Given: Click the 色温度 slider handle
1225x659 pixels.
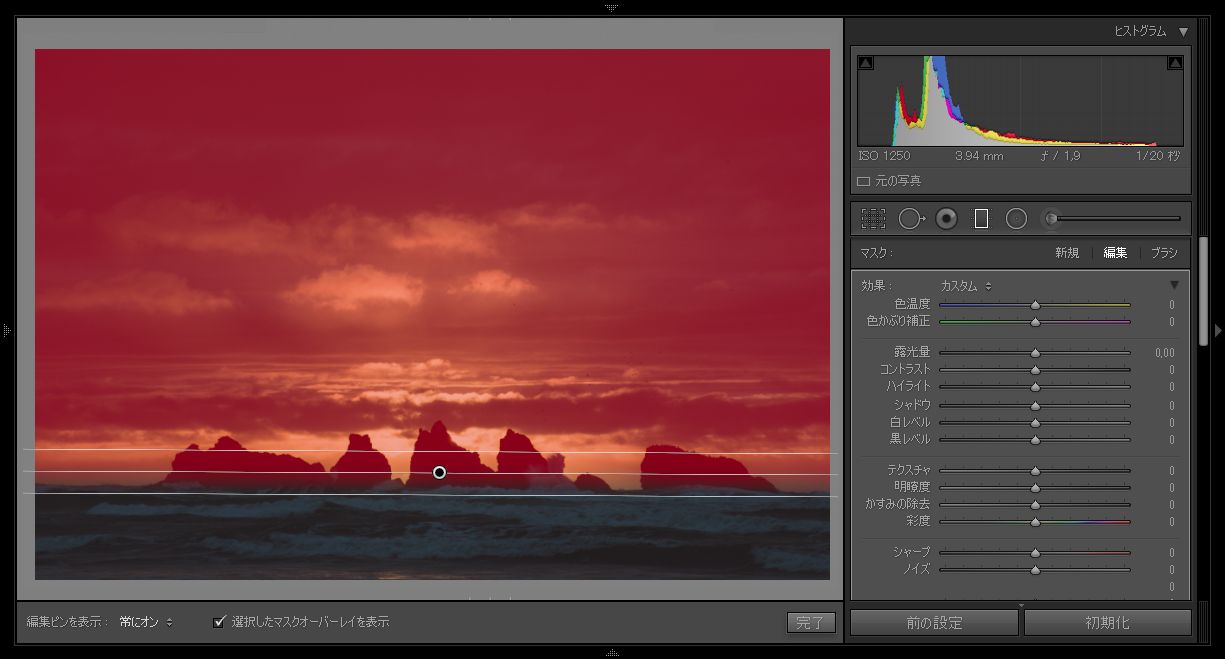Looking at the screenshot, I should tap(1035, 305).
